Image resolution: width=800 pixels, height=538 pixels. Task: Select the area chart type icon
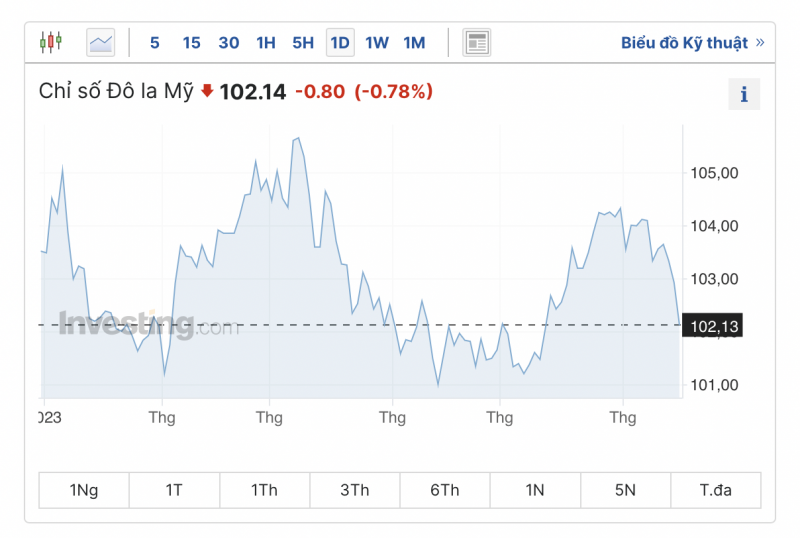click(x=101, y=42)
